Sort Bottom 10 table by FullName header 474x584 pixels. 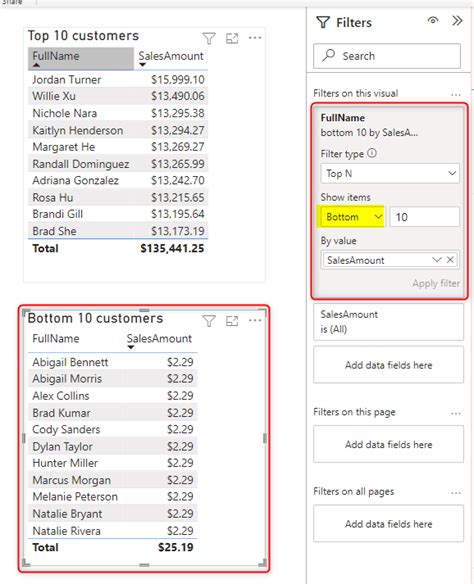point(56,339)
